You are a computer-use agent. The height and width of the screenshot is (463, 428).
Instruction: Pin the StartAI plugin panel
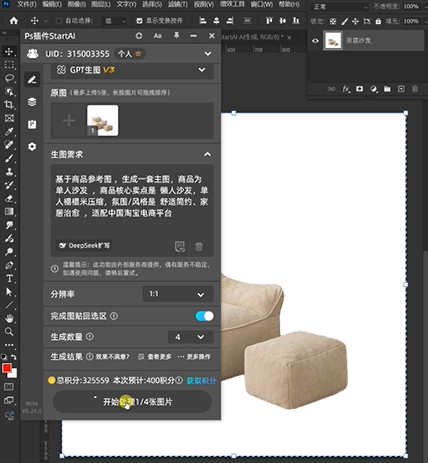coord(176,36)
